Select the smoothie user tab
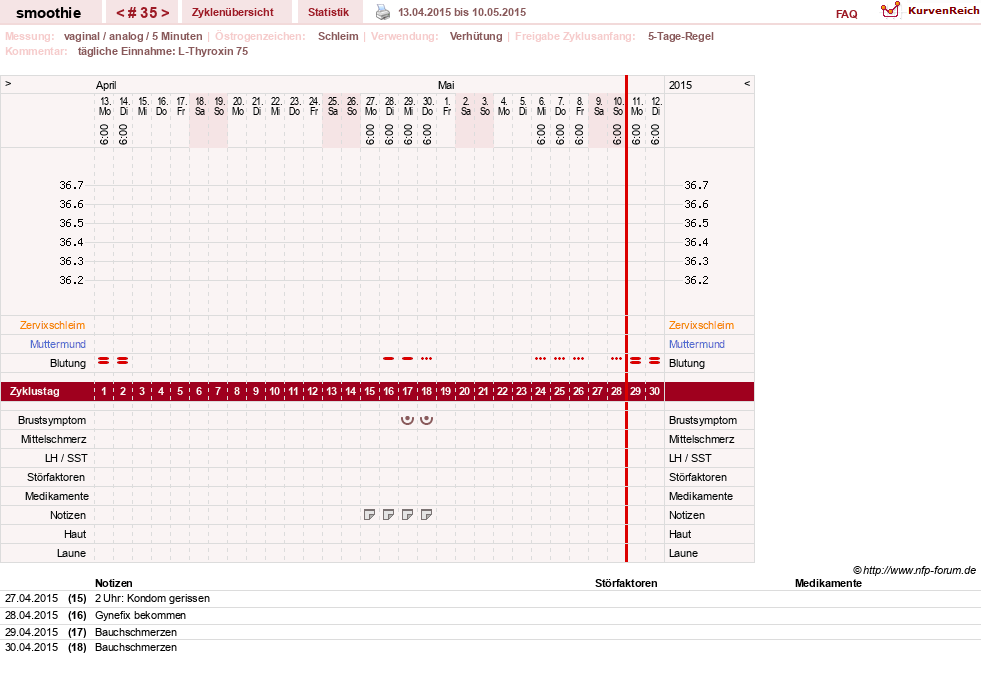 coord(49,13)
